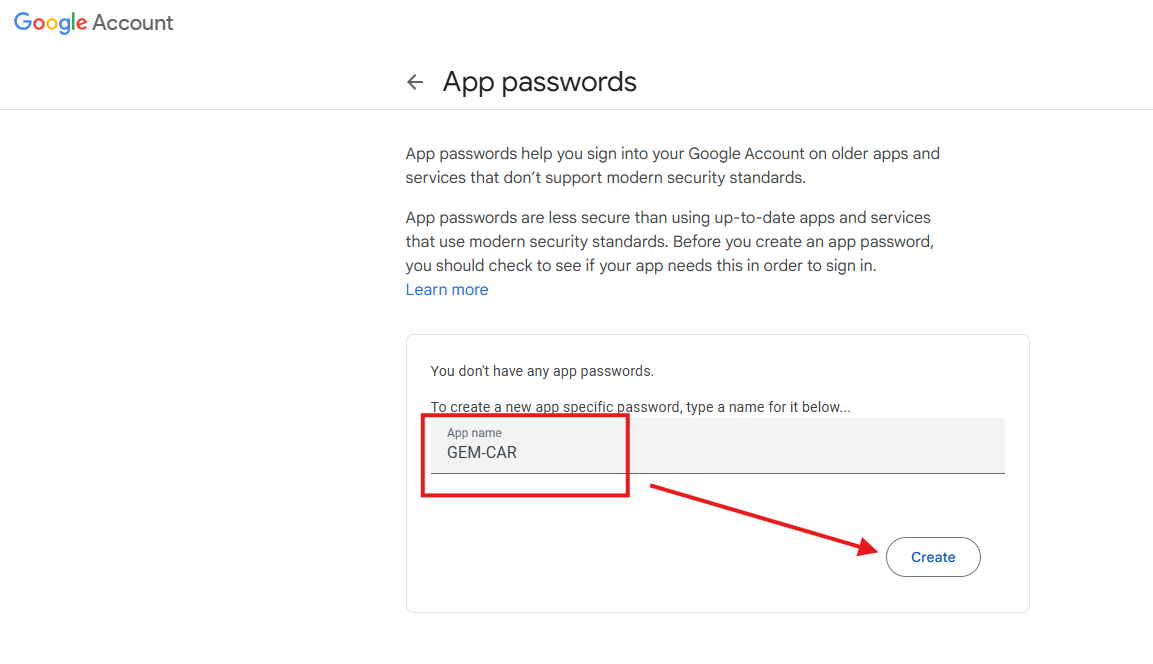Open the Google Account logo
Image resolution: width=1153 pixels, height=664 pixels.
93,23
